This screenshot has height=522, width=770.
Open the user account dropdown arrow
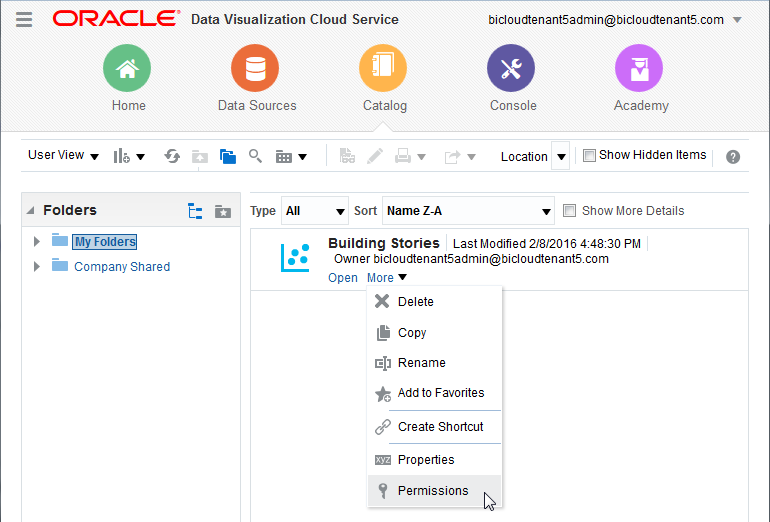737,20
